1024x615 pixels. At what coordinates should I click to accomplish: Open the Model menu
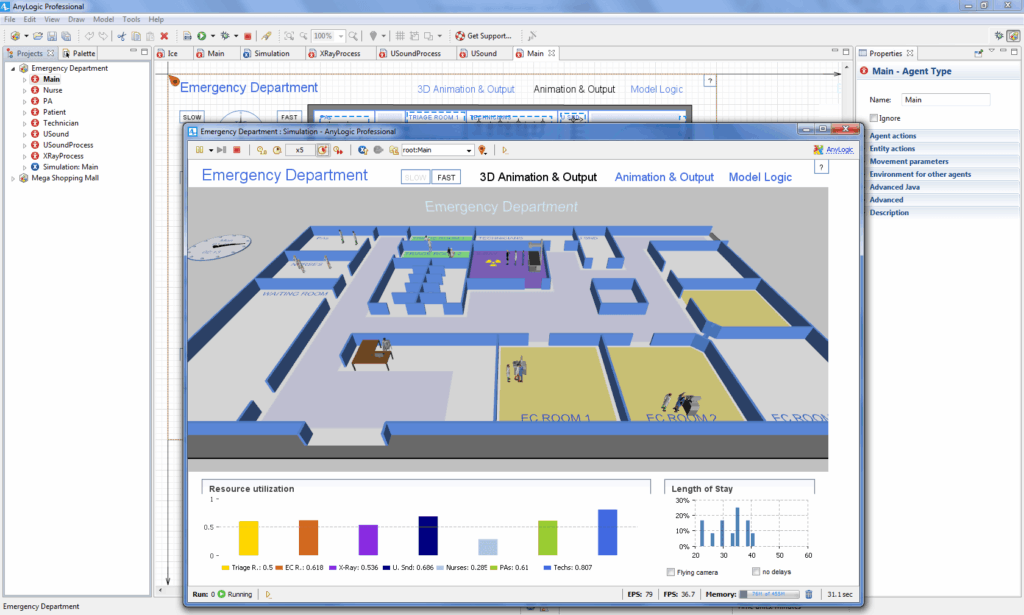point(103,20)
